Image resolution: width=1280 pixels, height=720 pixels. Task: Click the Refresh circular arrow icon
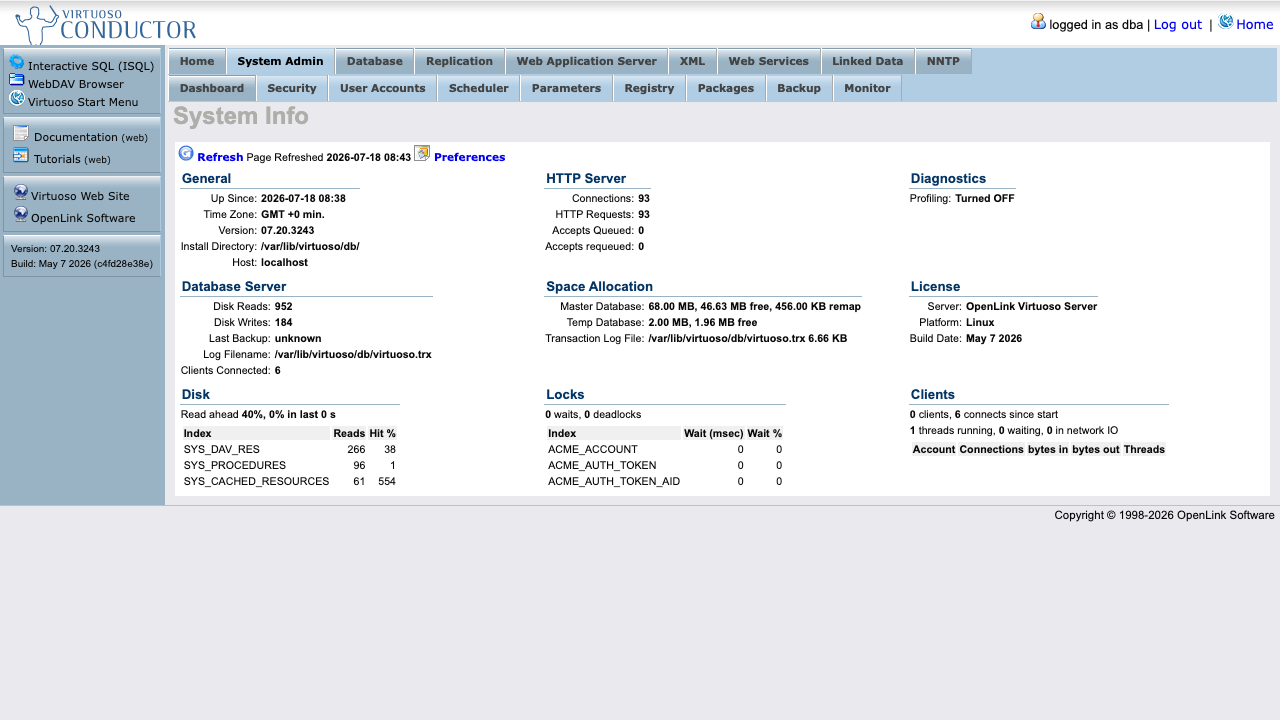[x=186, y=153]
